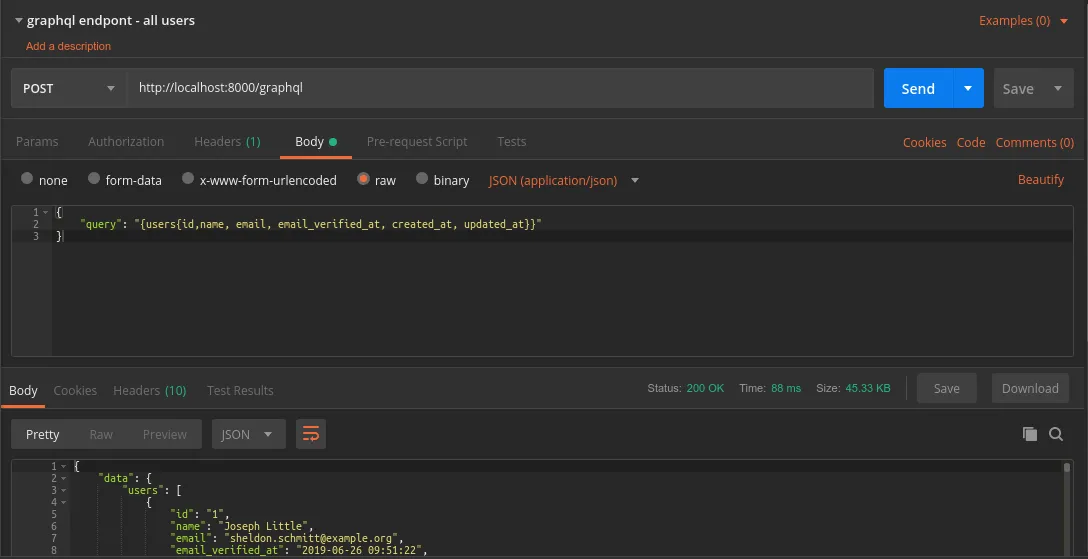
Task: Click the response vertical scrollbar thumb
Action: 1067,468
